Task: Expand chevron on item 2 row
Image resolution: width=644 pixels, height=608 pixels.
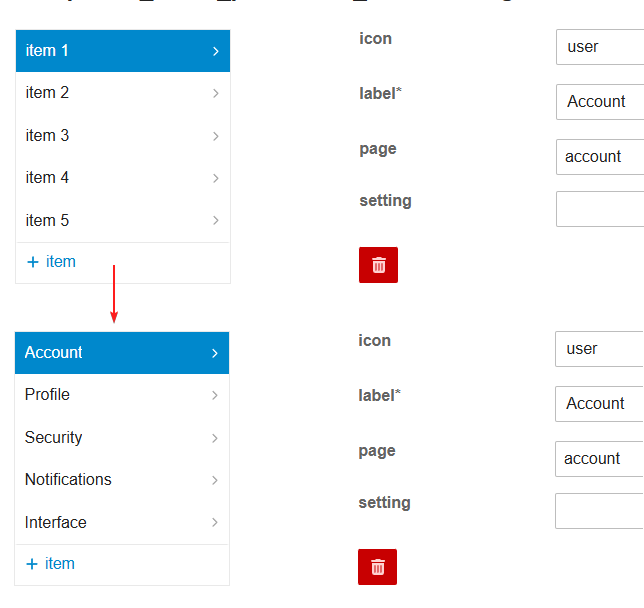Action: point(216,93)
